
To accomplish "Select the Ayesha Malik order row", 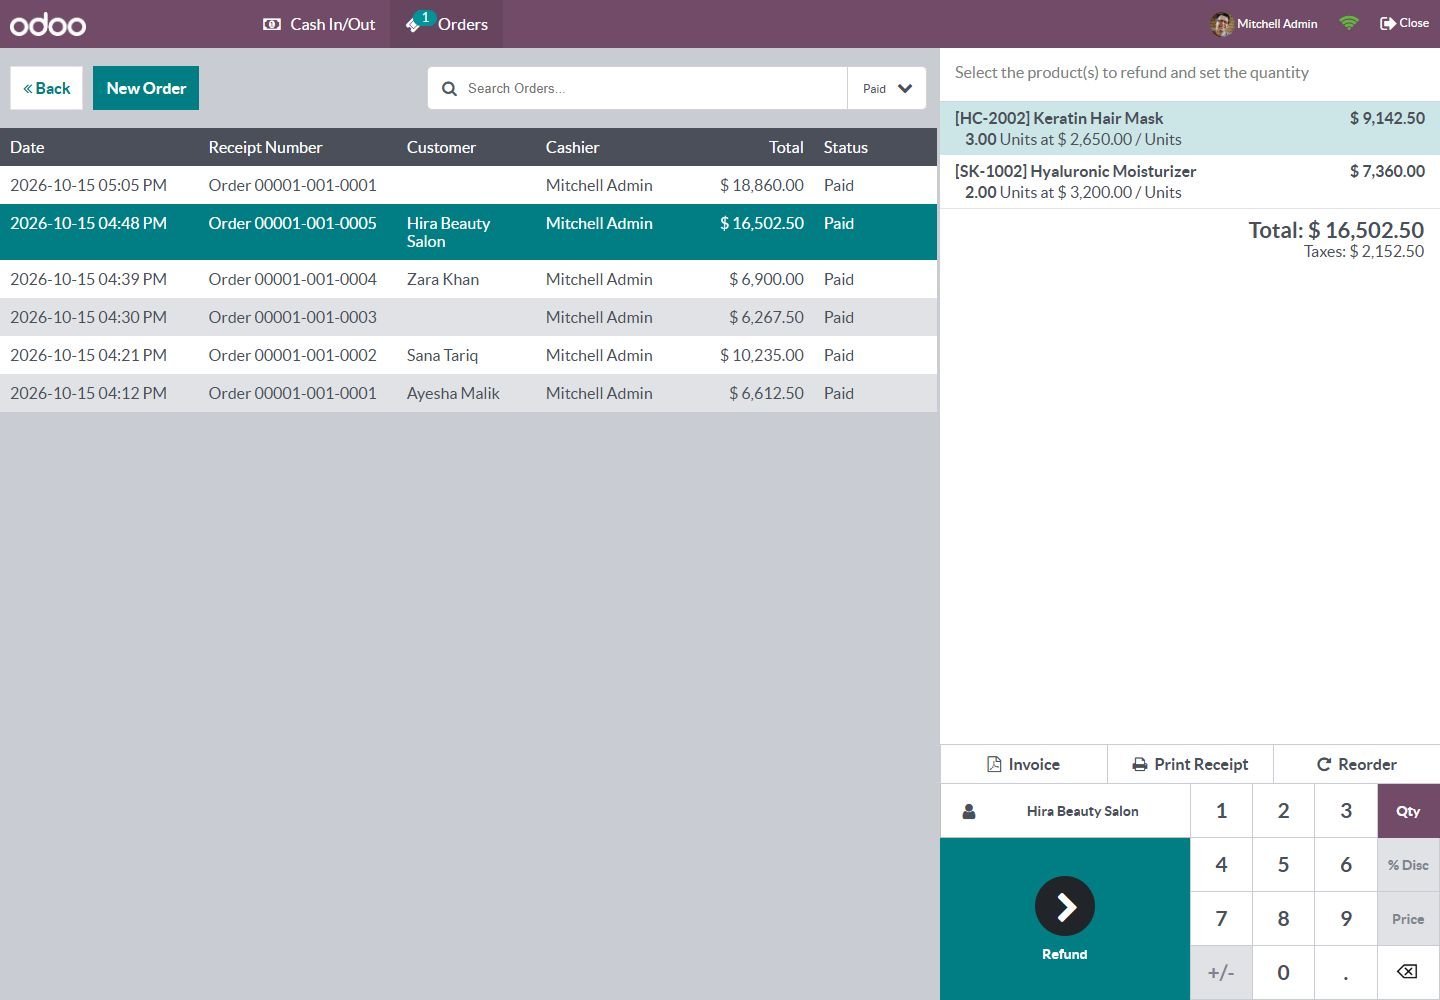I will point(468,393).
